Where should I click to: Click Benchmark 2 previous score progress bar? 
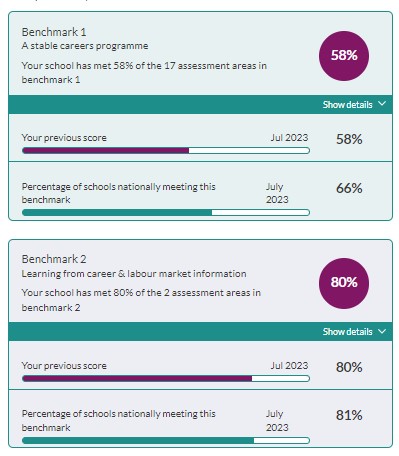point(166,378)
